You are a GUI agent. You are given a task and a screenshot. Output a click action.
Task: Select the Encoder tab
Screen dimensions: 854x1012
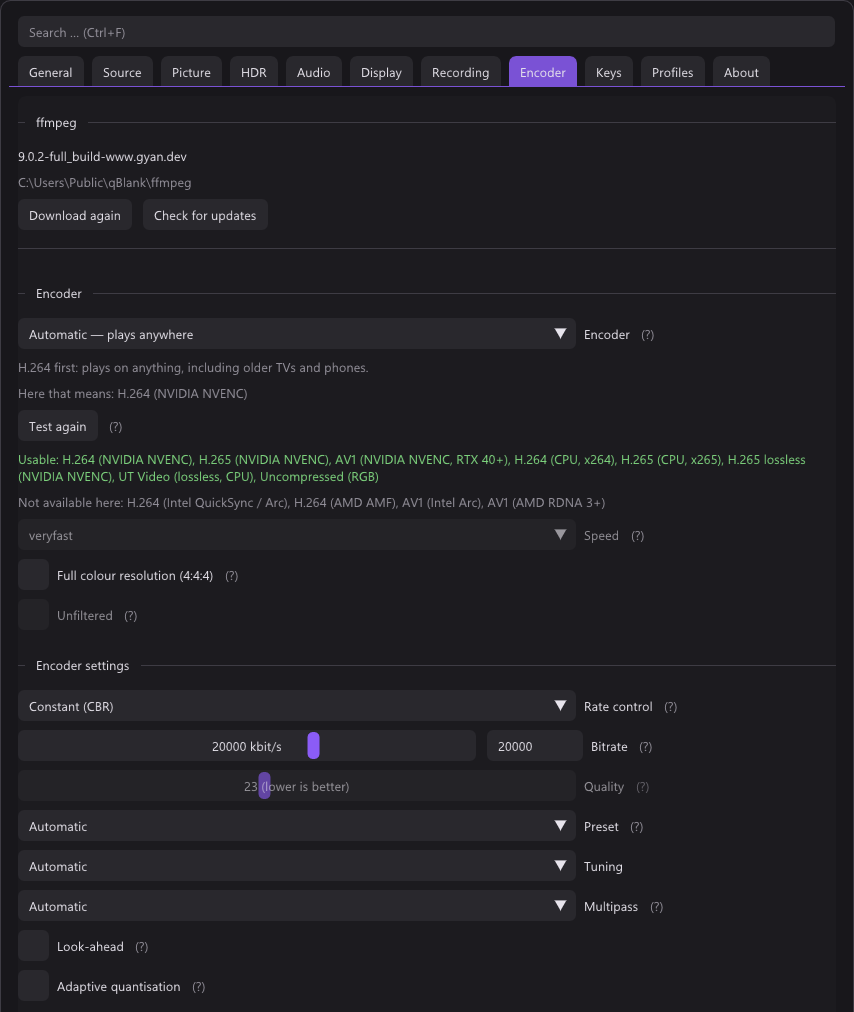(x=543, y=72)
